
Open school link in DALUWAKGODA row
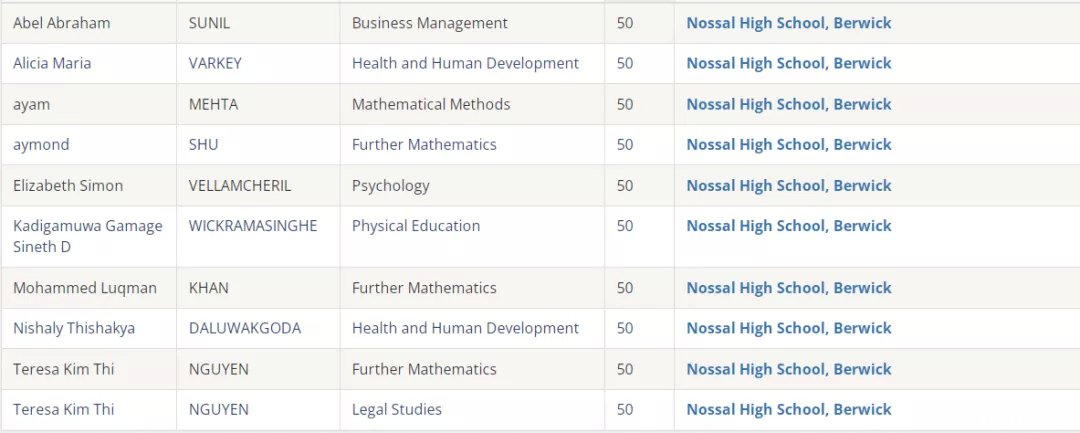point(789,328)
